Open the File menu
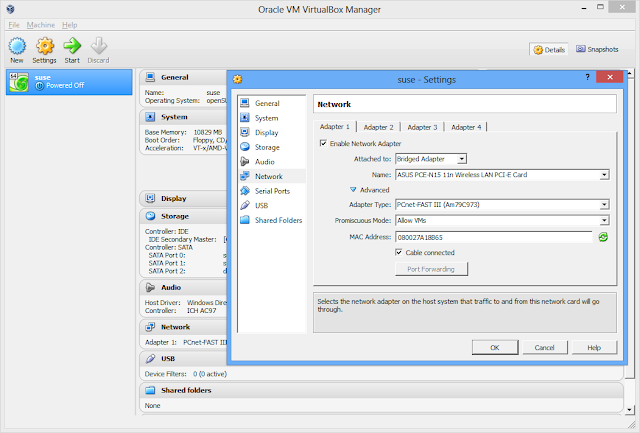640x433 pixels. click(14, 25)
